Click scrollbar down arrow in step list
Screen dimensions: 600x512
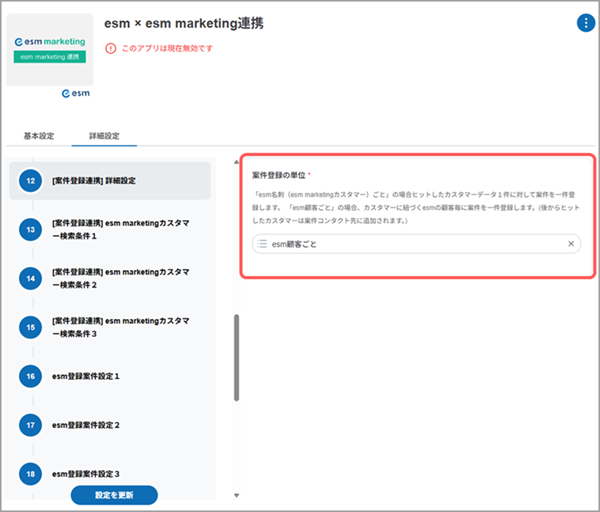pos(237,495)
